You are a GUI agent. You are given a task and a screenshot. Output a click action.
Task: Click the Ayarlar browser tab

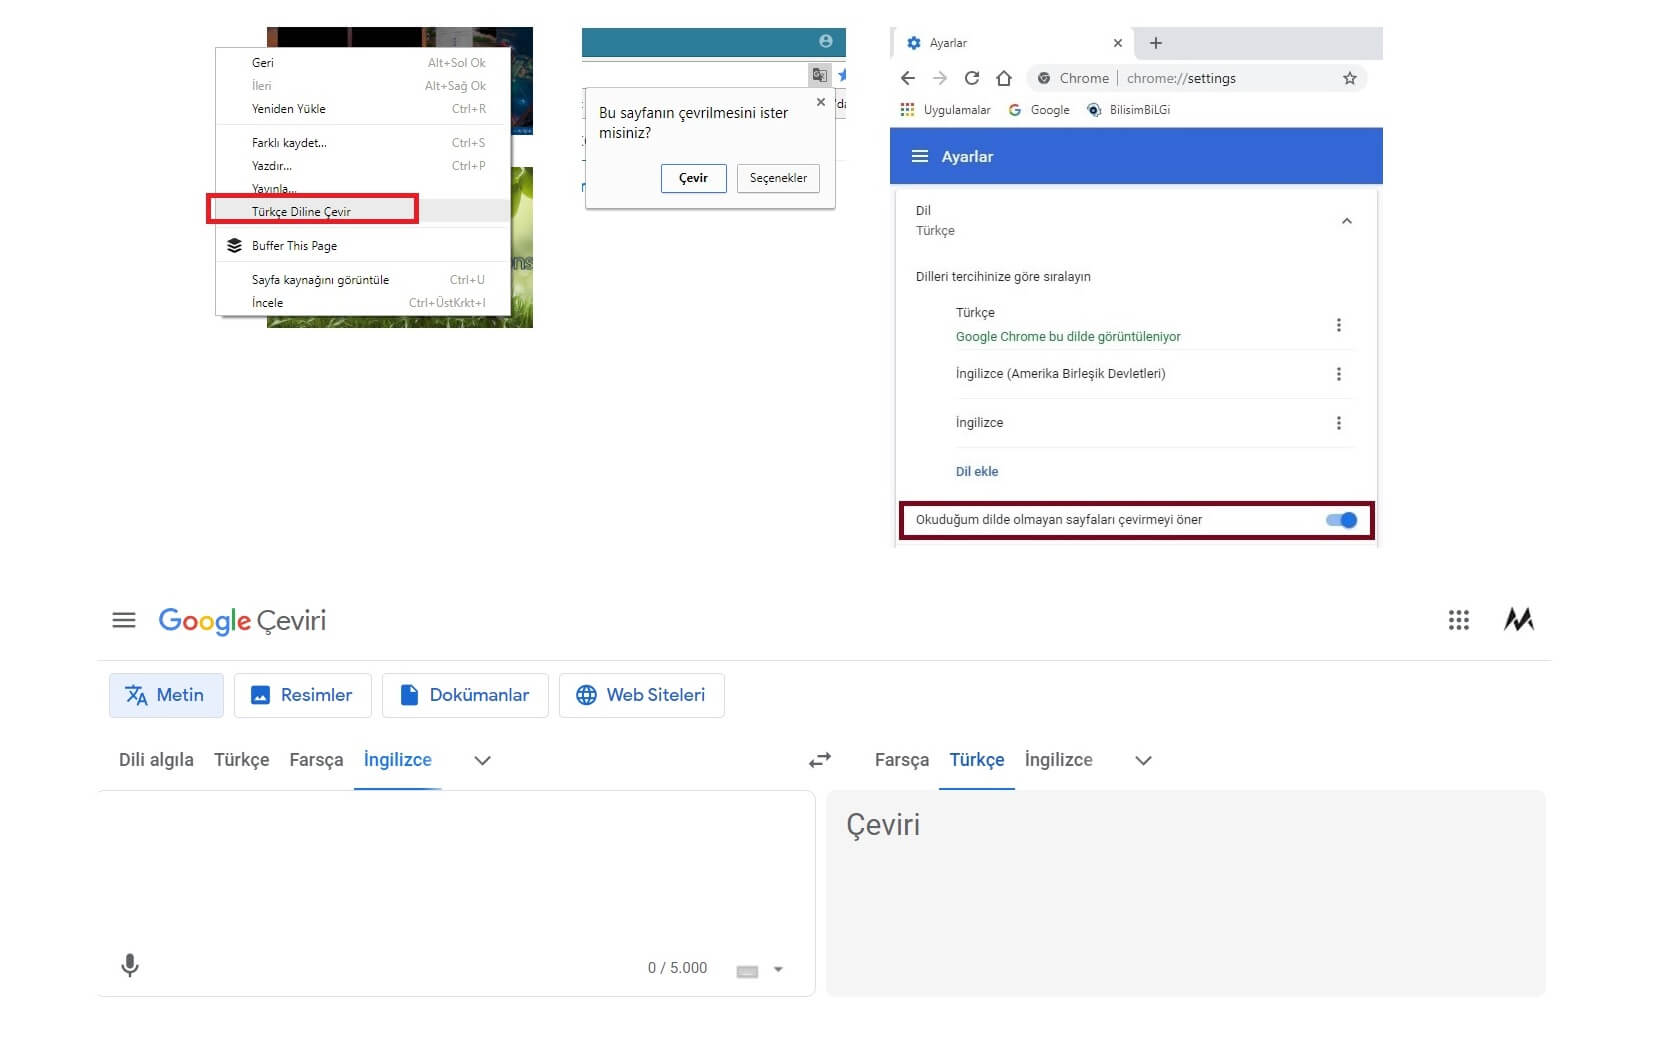click(x=1012, y=43)
